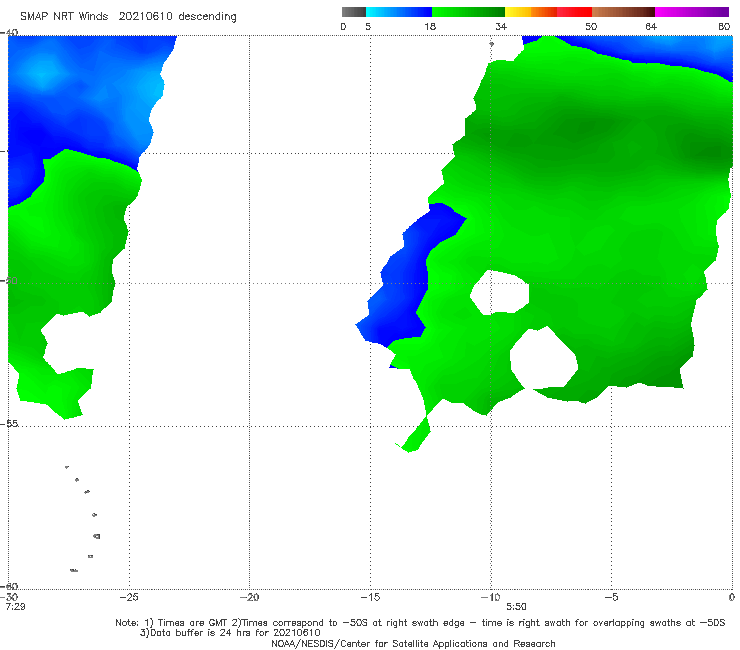Click the color scale label 18
The height and width of the screenshot is (650, 740).
pos(430,26)
